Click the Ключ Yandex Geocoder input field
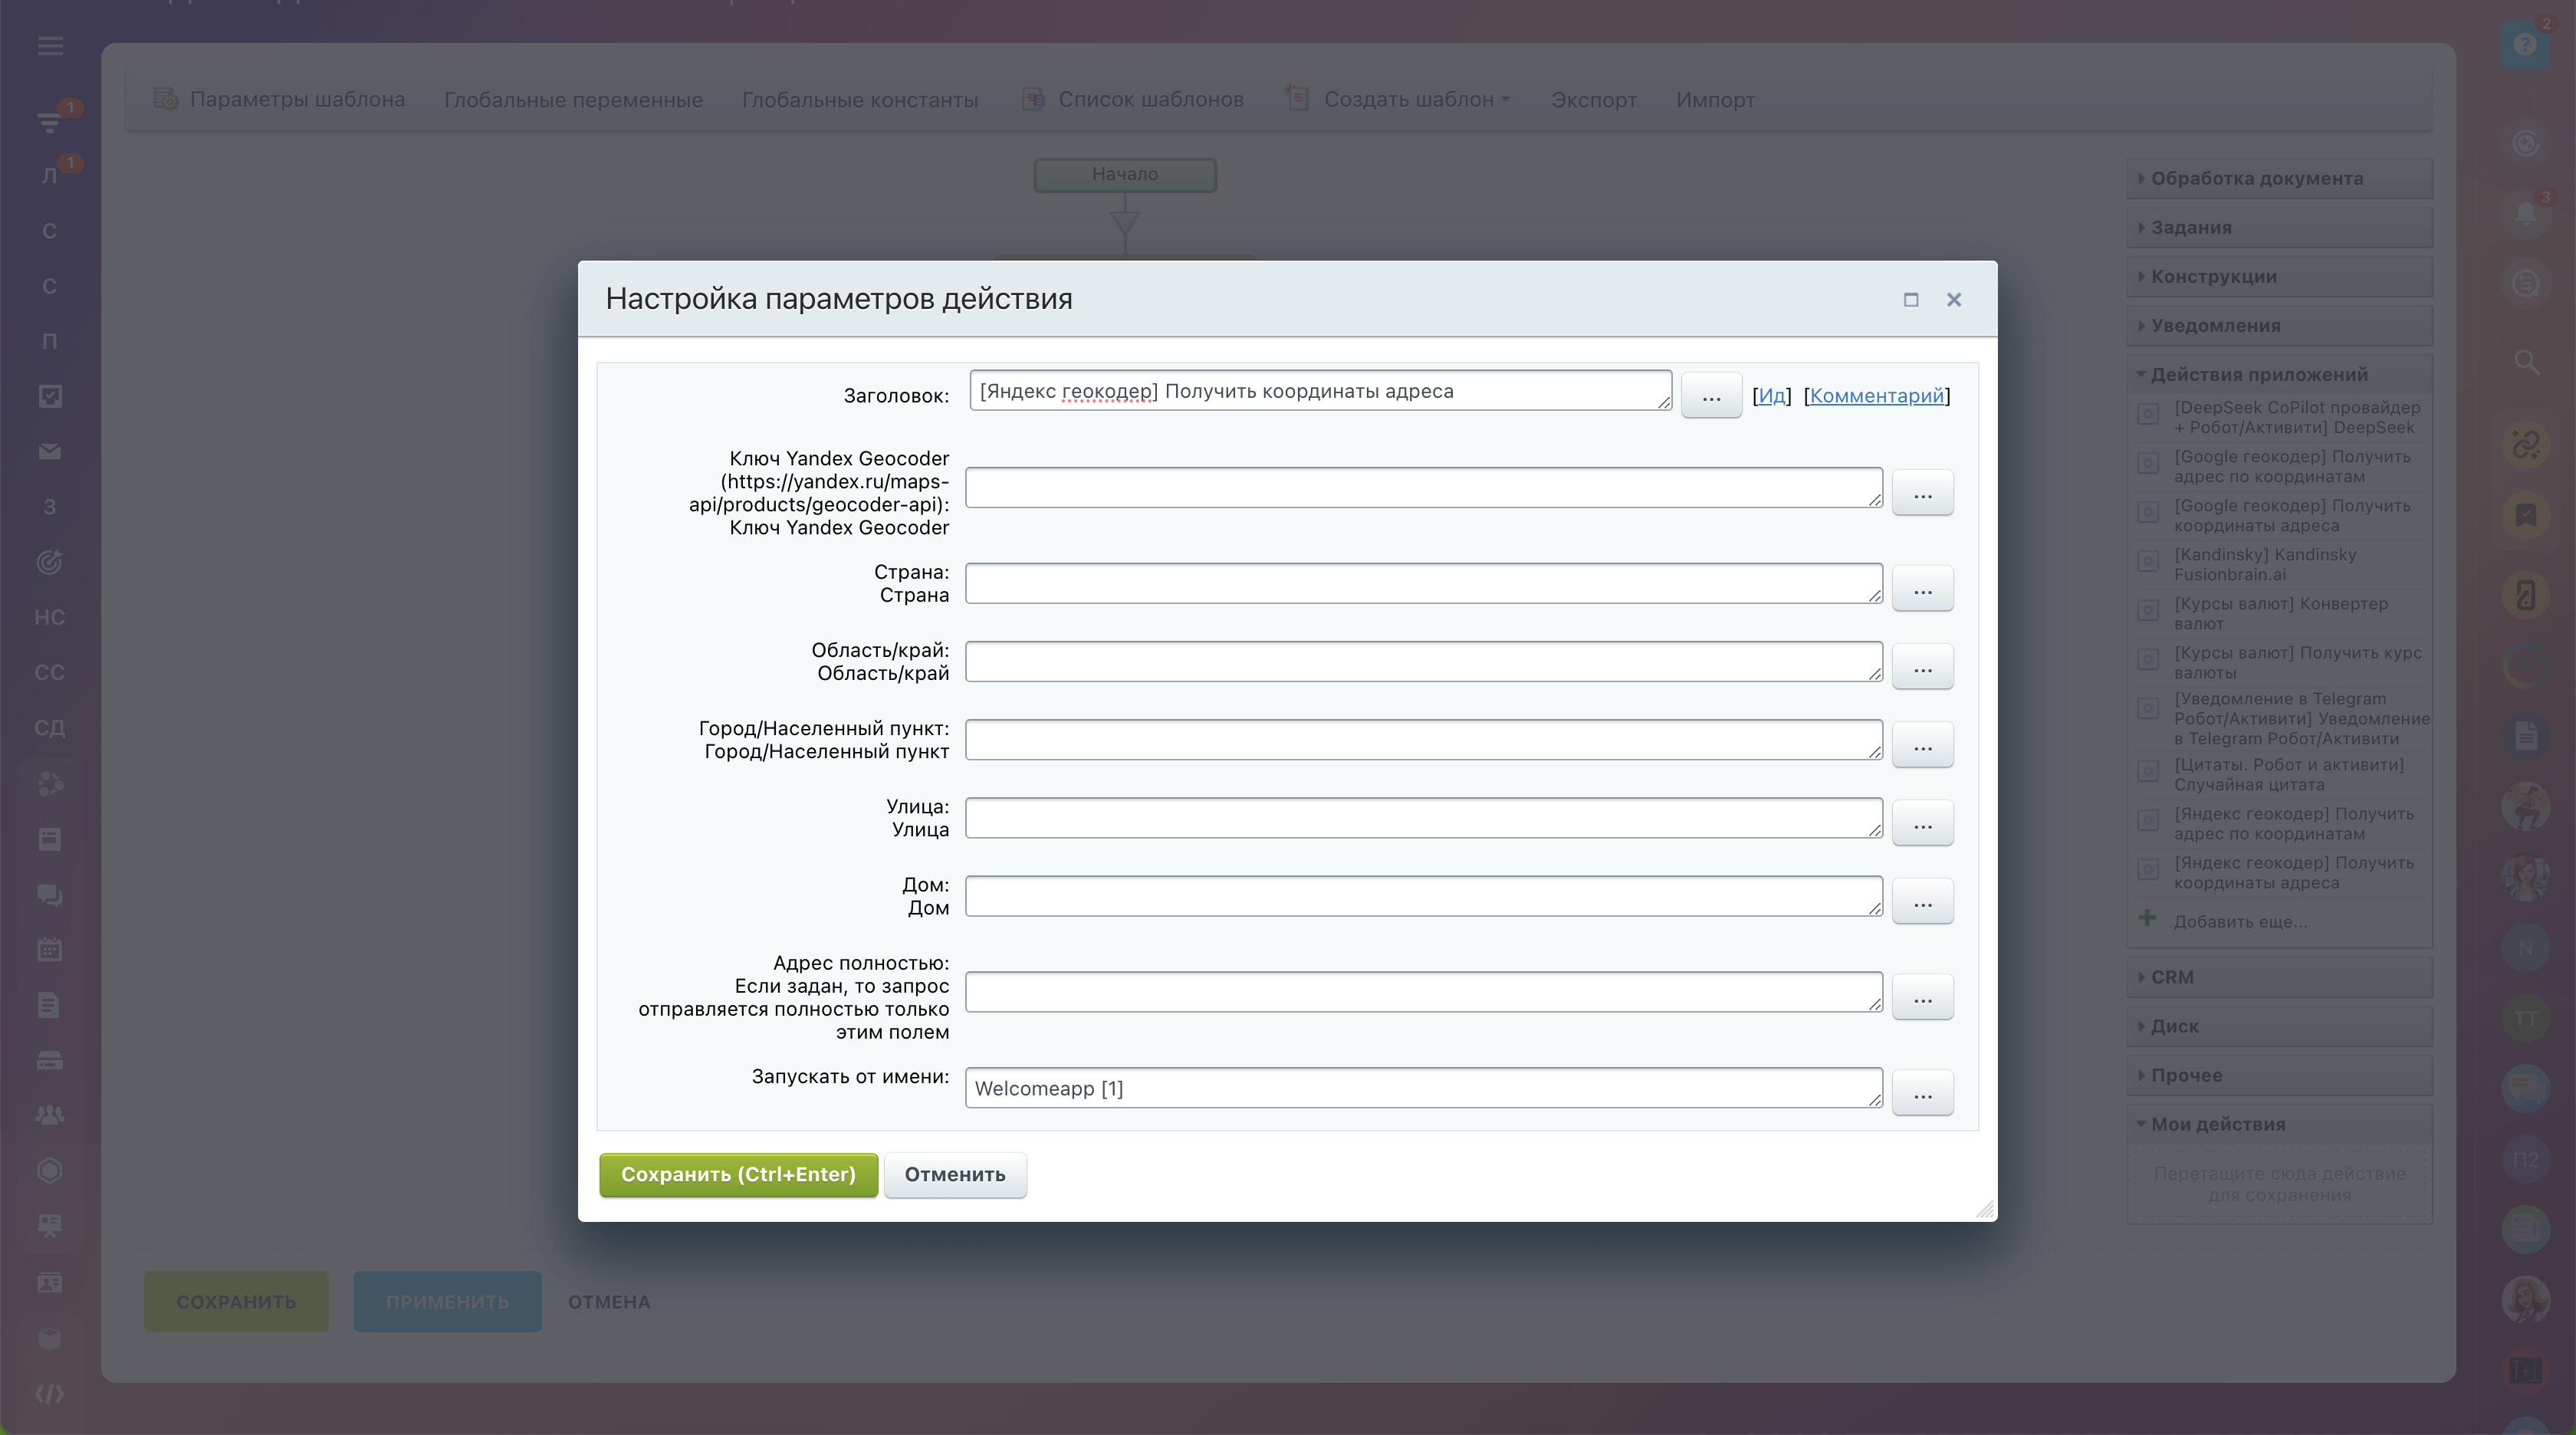The height and width of the screenshot is (1435, 2576). [1422, 488]
